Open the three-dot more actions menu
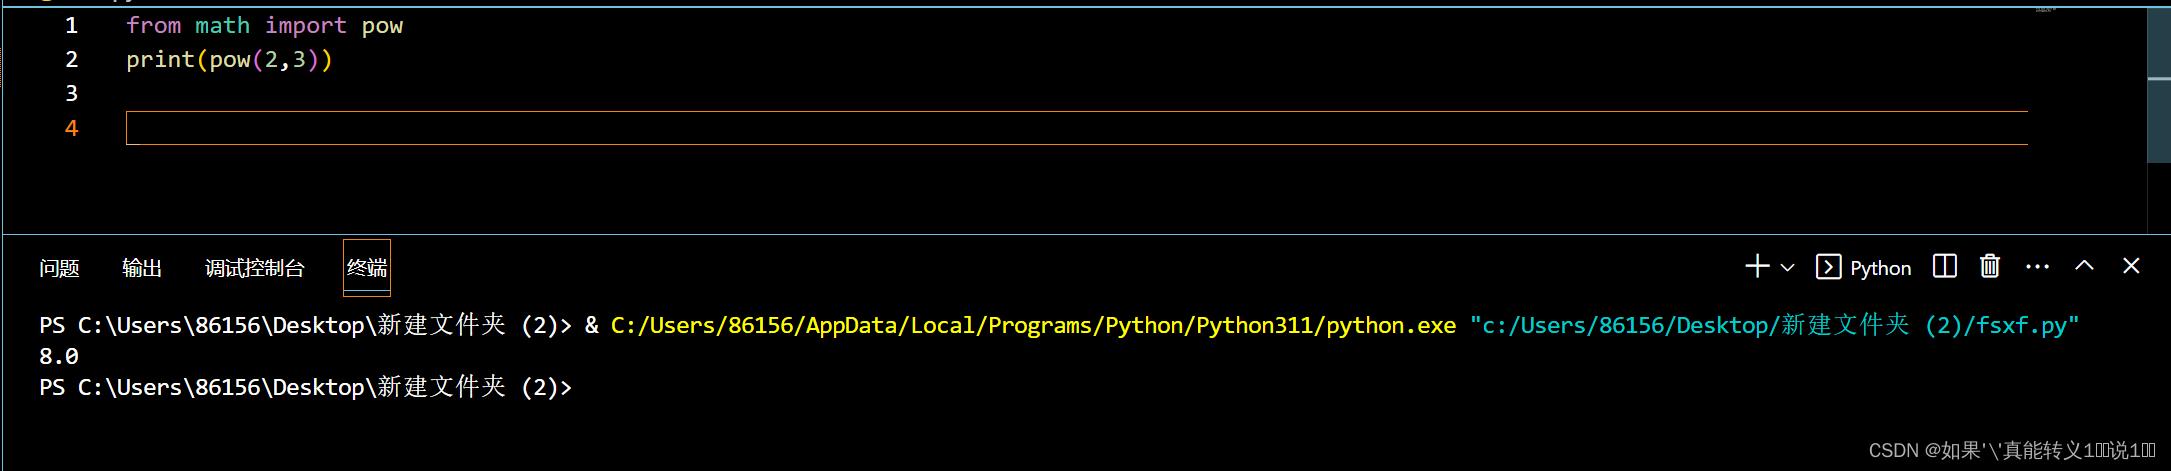Image resolution: width=2171 pixels, height=471 pixels. pos(2037,267)
